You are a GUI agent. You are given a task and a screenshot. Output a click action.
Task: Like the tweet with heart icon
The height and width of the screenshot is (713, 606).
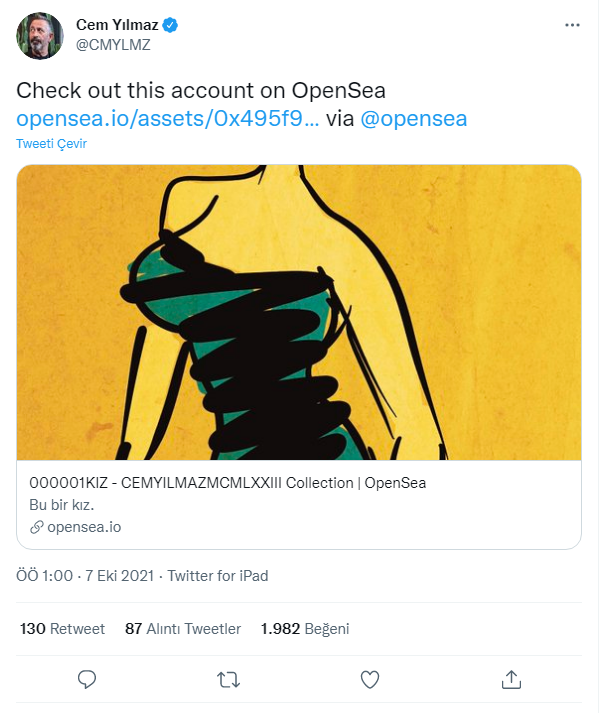click(x=370, y=680)
